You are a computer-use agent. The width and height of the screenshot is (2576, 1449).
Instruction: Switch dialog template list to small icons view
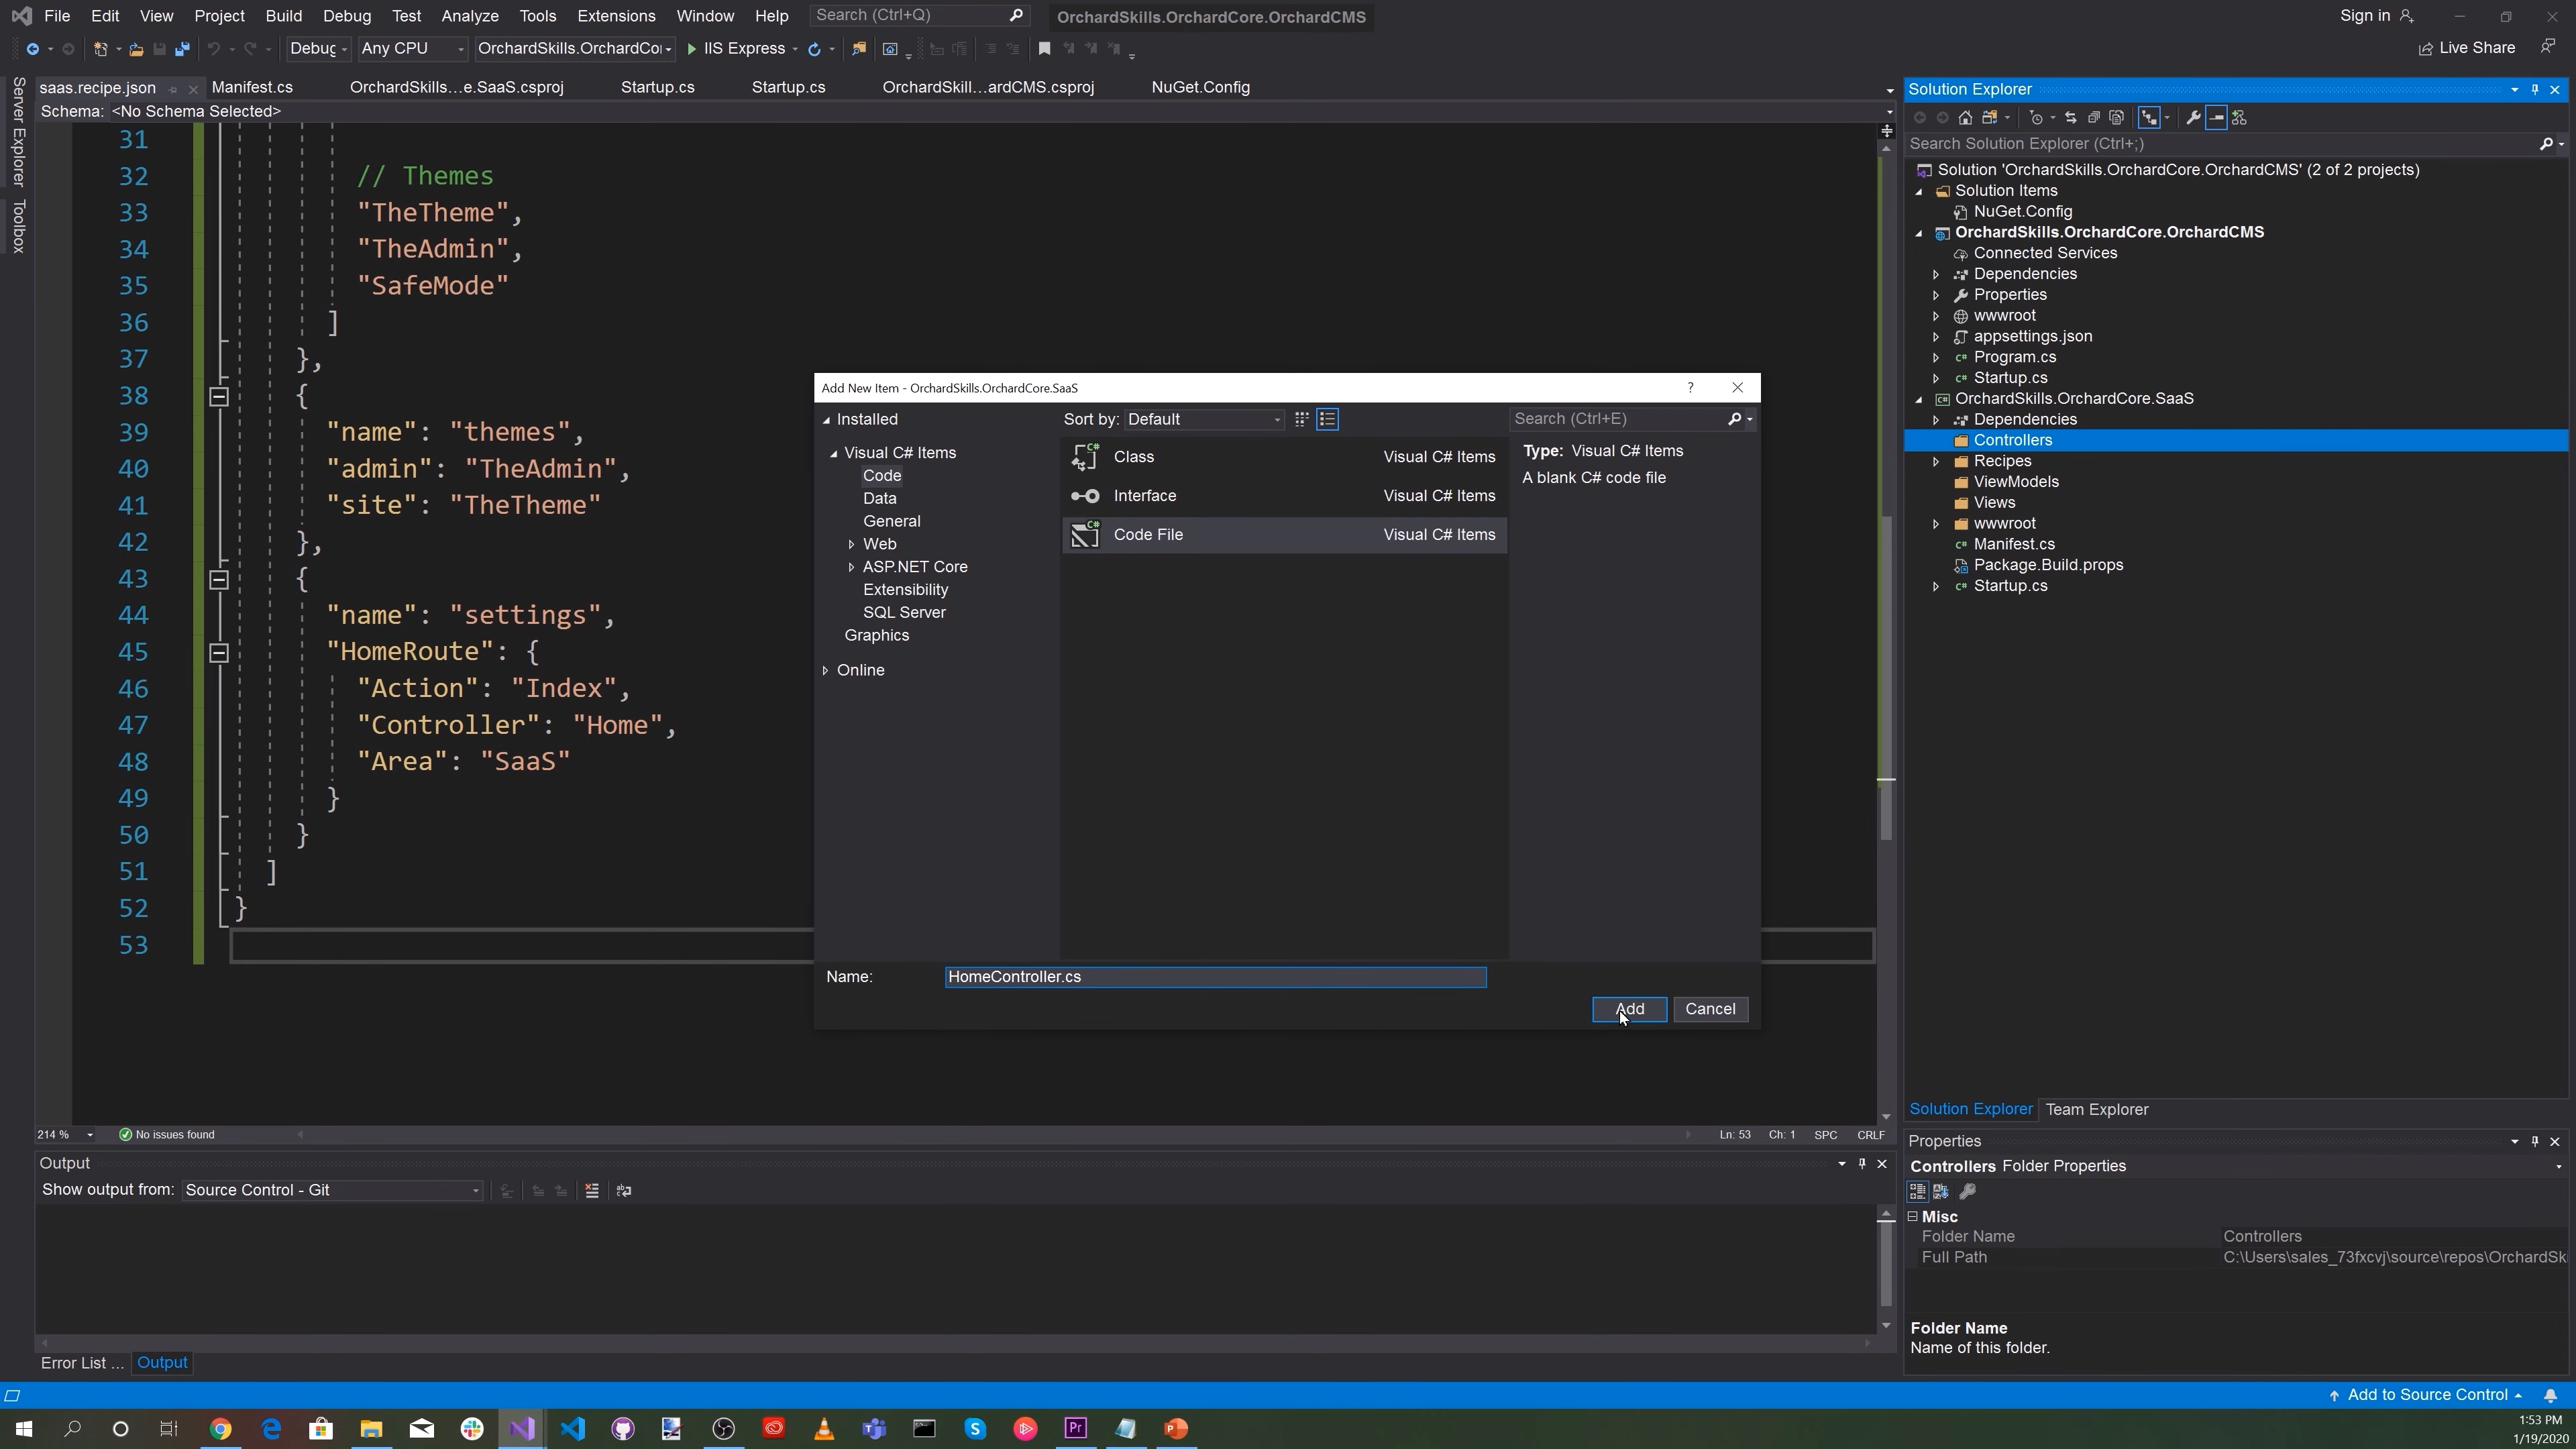click(1327, 420)
